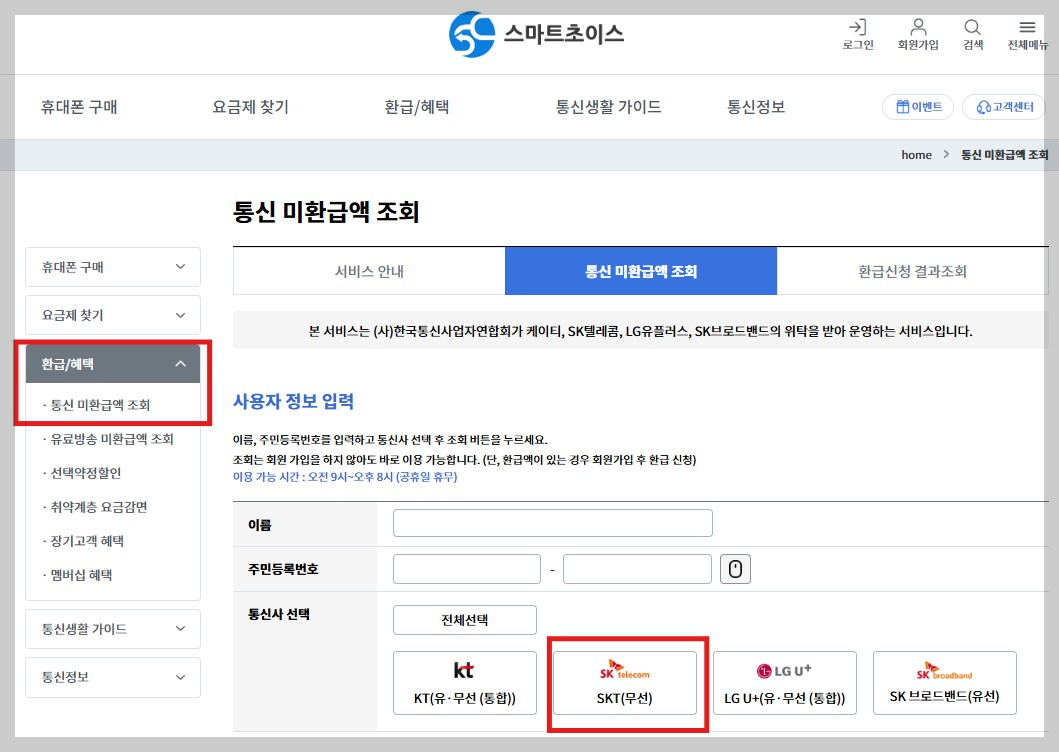
Task: Click inside the 이름 input field
Action: 552,522
